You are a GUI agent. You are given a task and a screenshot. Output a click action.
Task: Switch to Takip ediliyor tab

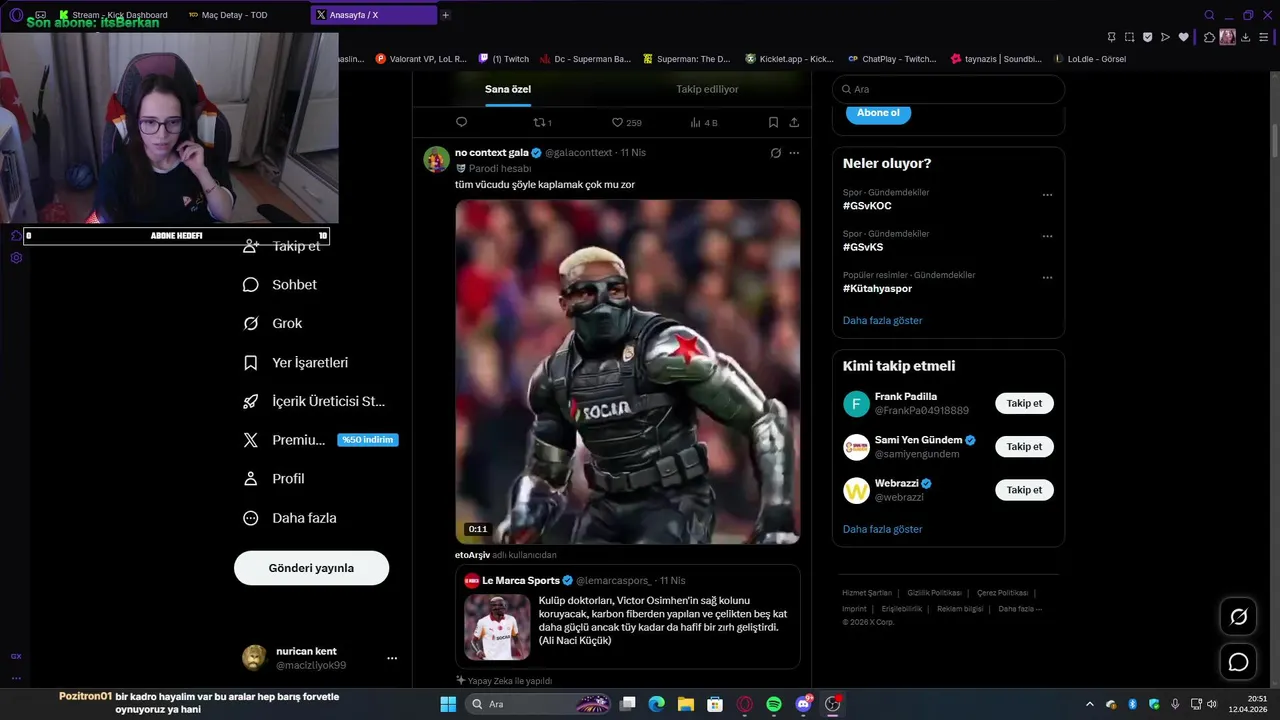(707, 89)
